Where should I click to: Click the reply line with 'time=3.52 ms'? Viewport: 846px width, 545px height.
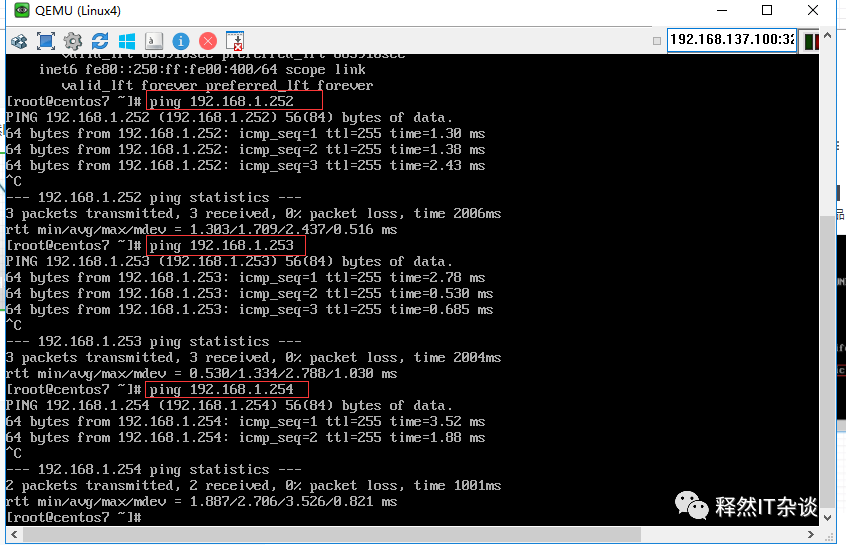[245, 421]
